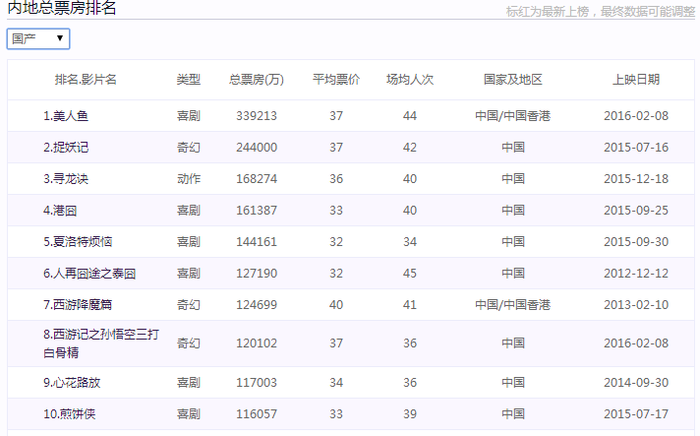Click the 类型 column header

pos(188,80)
